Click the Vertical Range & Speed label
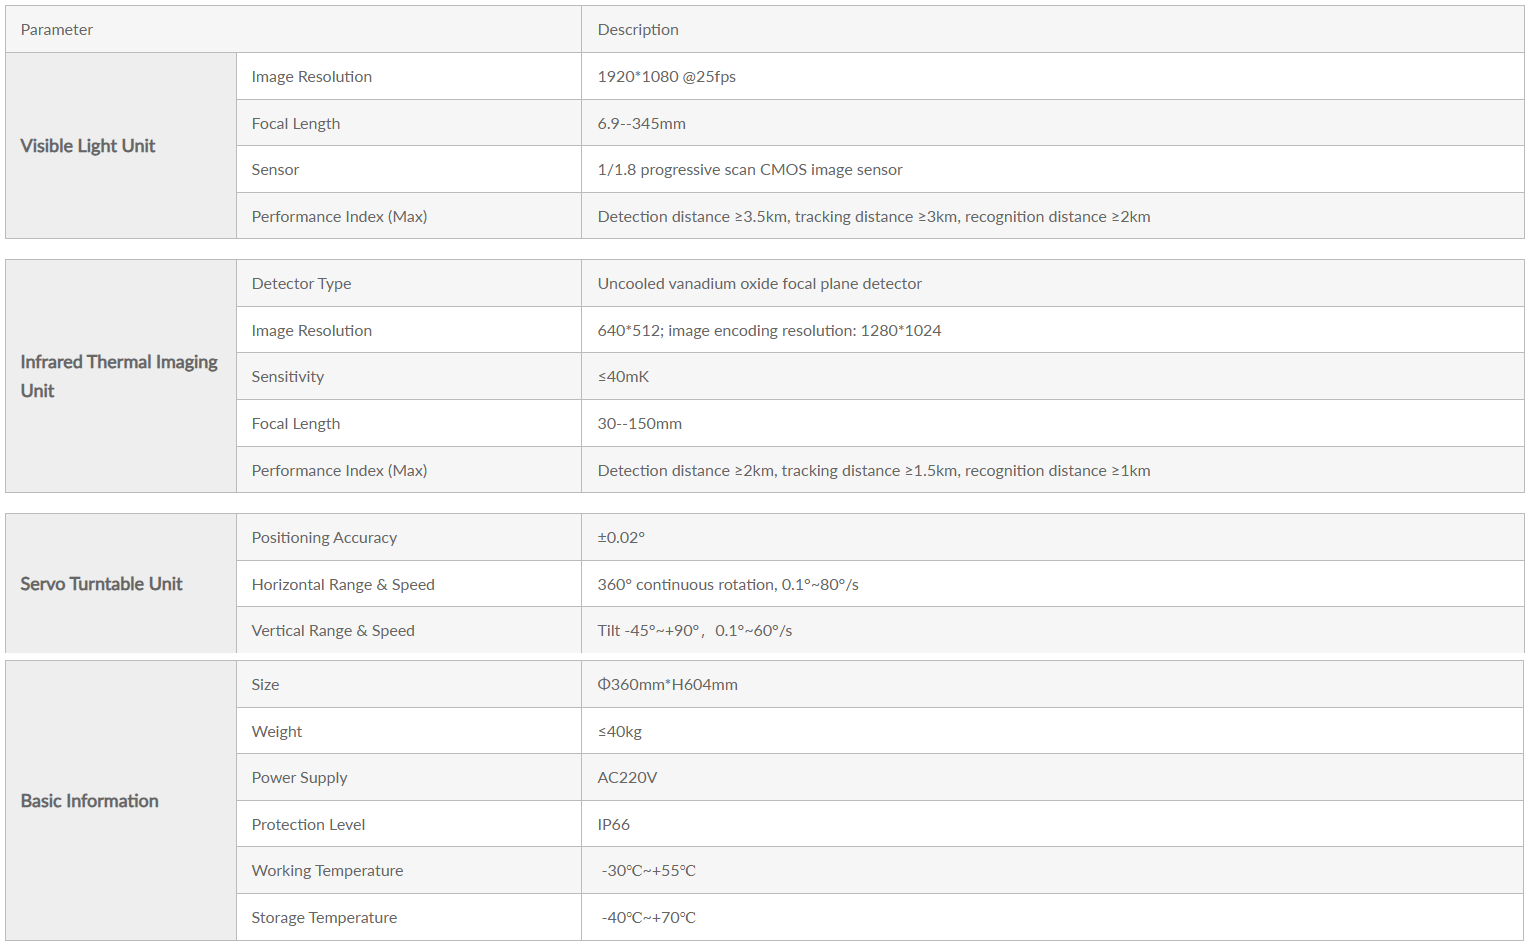 (x=333, y=631)
